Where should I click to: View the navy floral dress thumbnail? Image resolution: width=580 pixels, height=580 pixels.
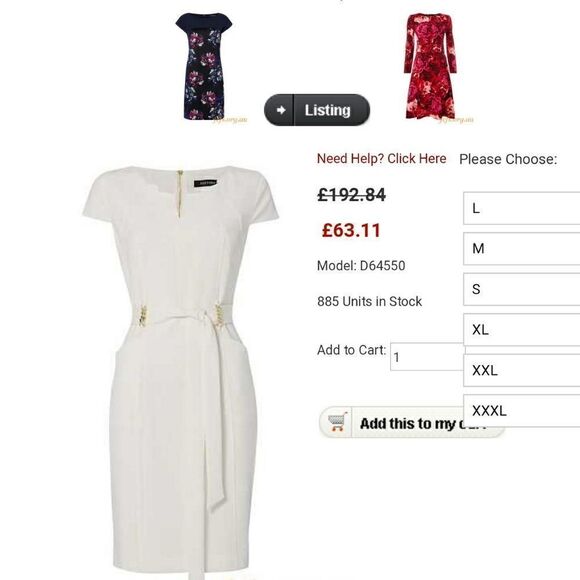pos(204,66)
